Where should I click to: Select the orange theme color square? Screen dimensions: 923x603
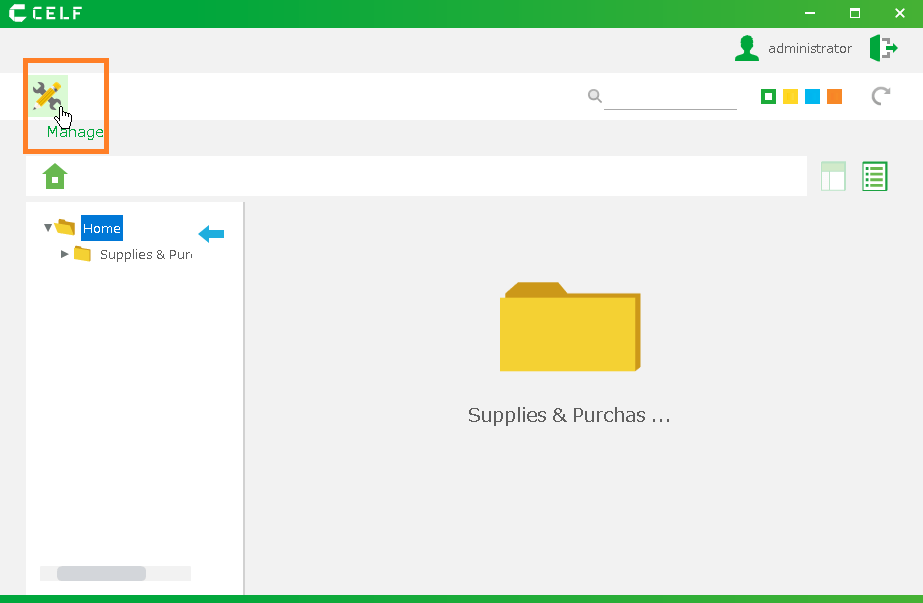pyautogui.click(x=834, y=96)
